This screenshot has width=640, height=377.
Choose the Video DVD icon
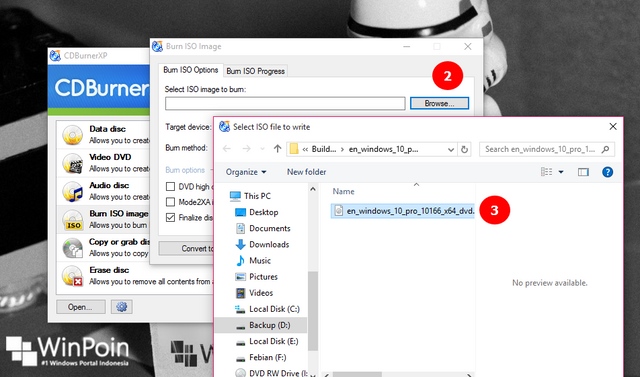73,163
